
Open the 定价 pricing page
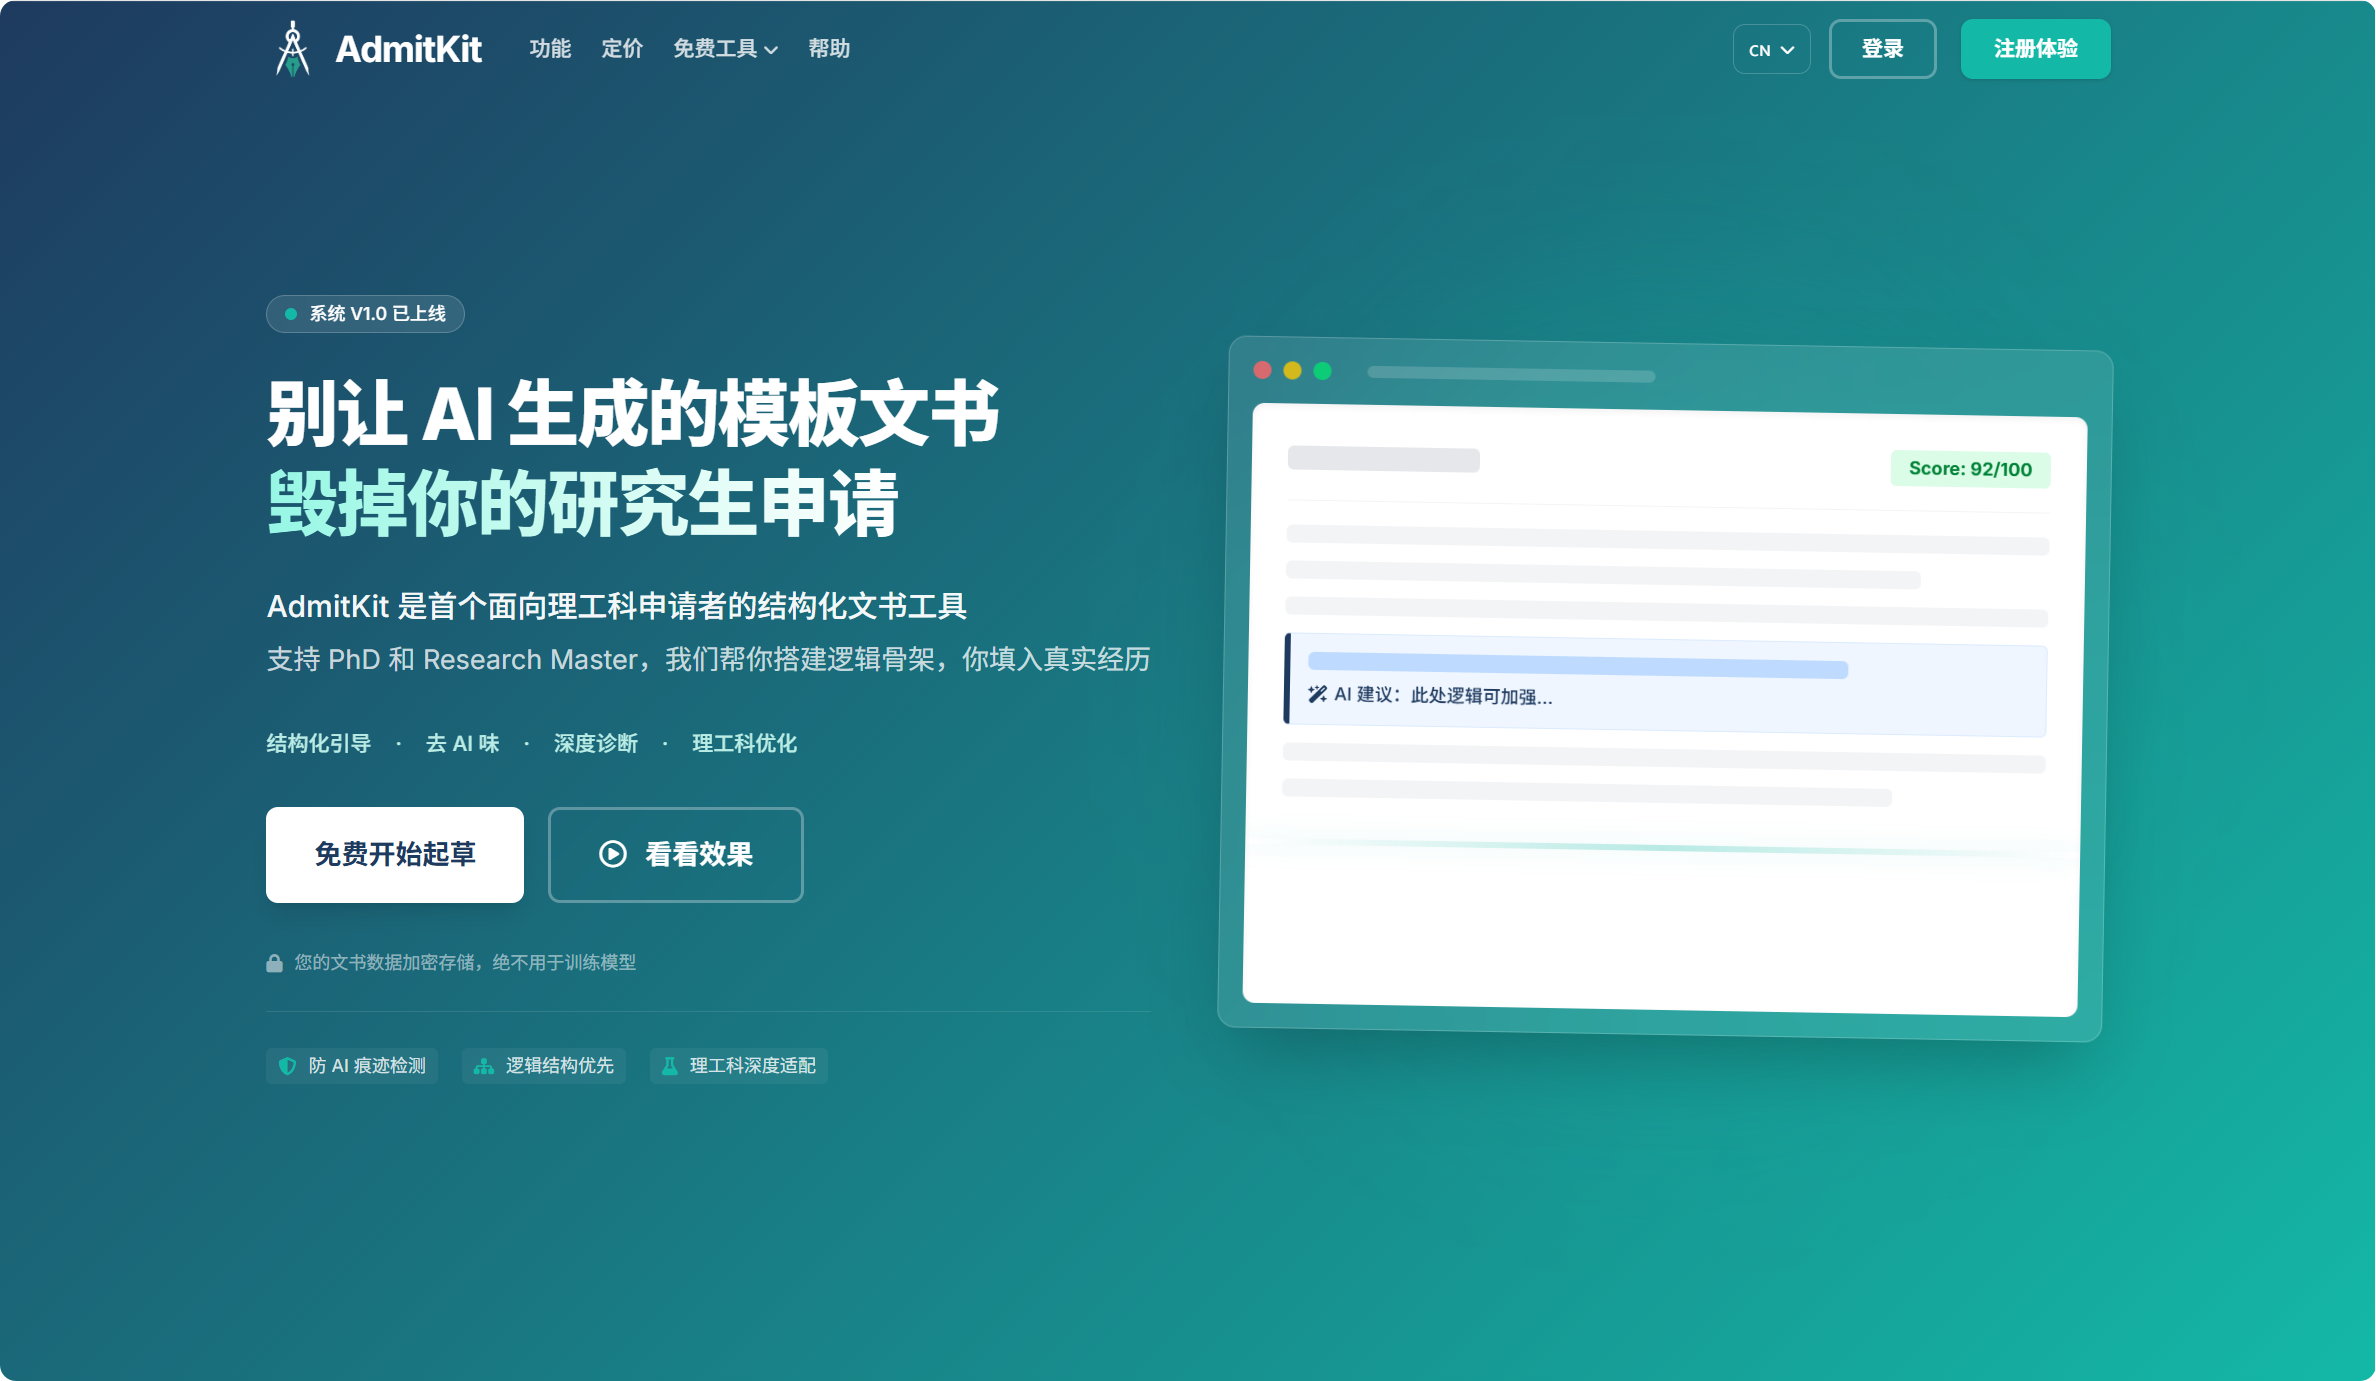(622, 49)
